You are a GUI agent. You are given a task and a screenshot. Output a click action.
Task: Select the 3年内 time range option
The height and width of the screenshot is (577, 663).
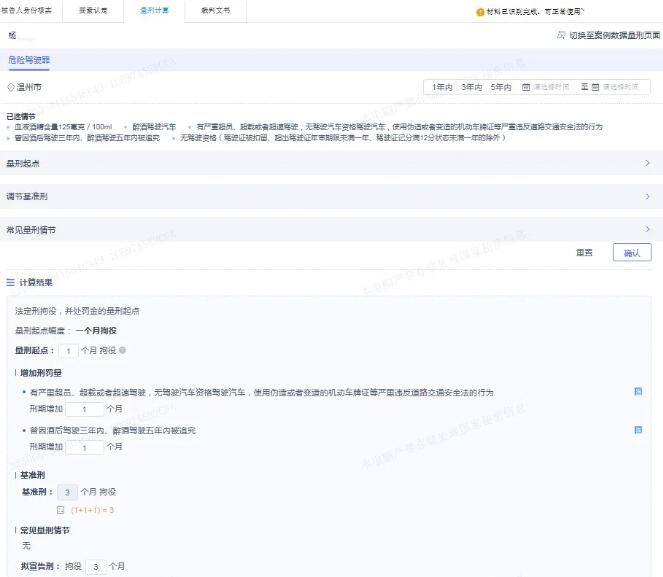(x=471, y=87)
